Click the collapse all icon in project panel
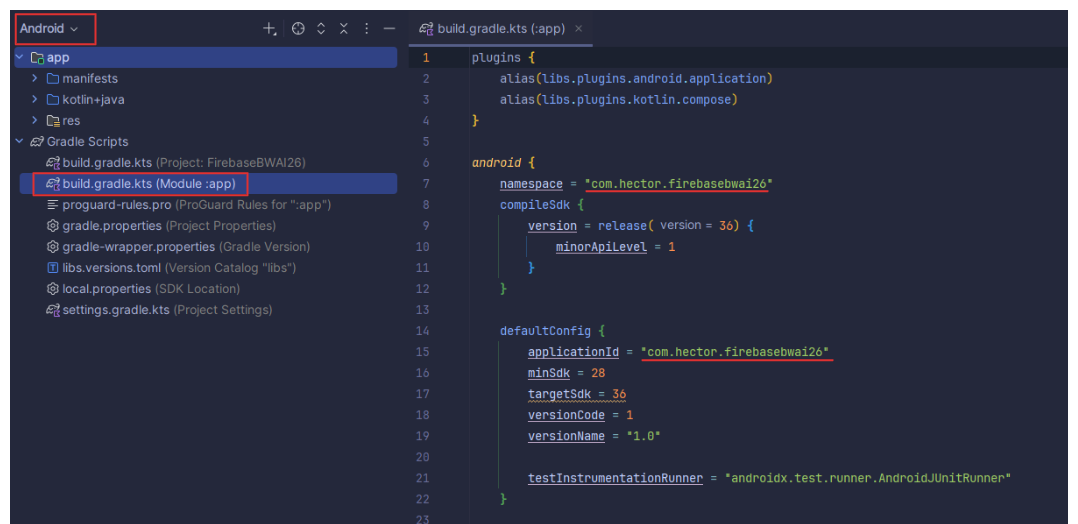The height and width of the screenshot is (524, 1078). point(344,29)
